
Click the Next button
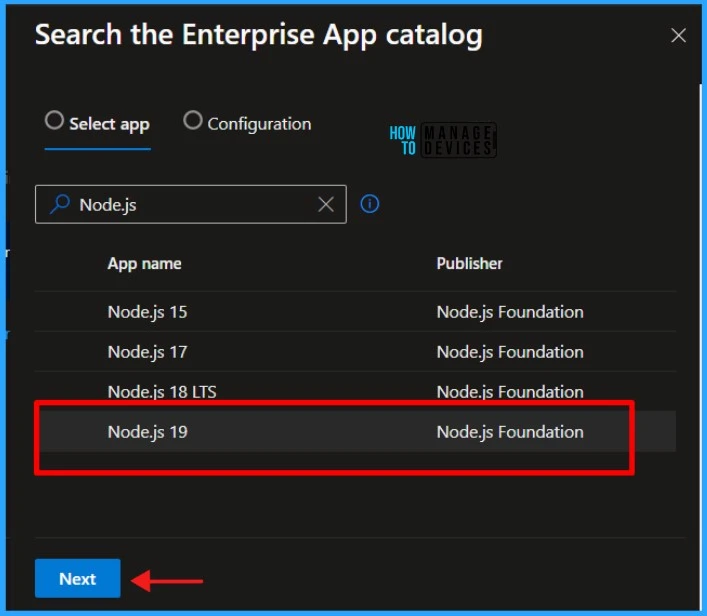78,578
